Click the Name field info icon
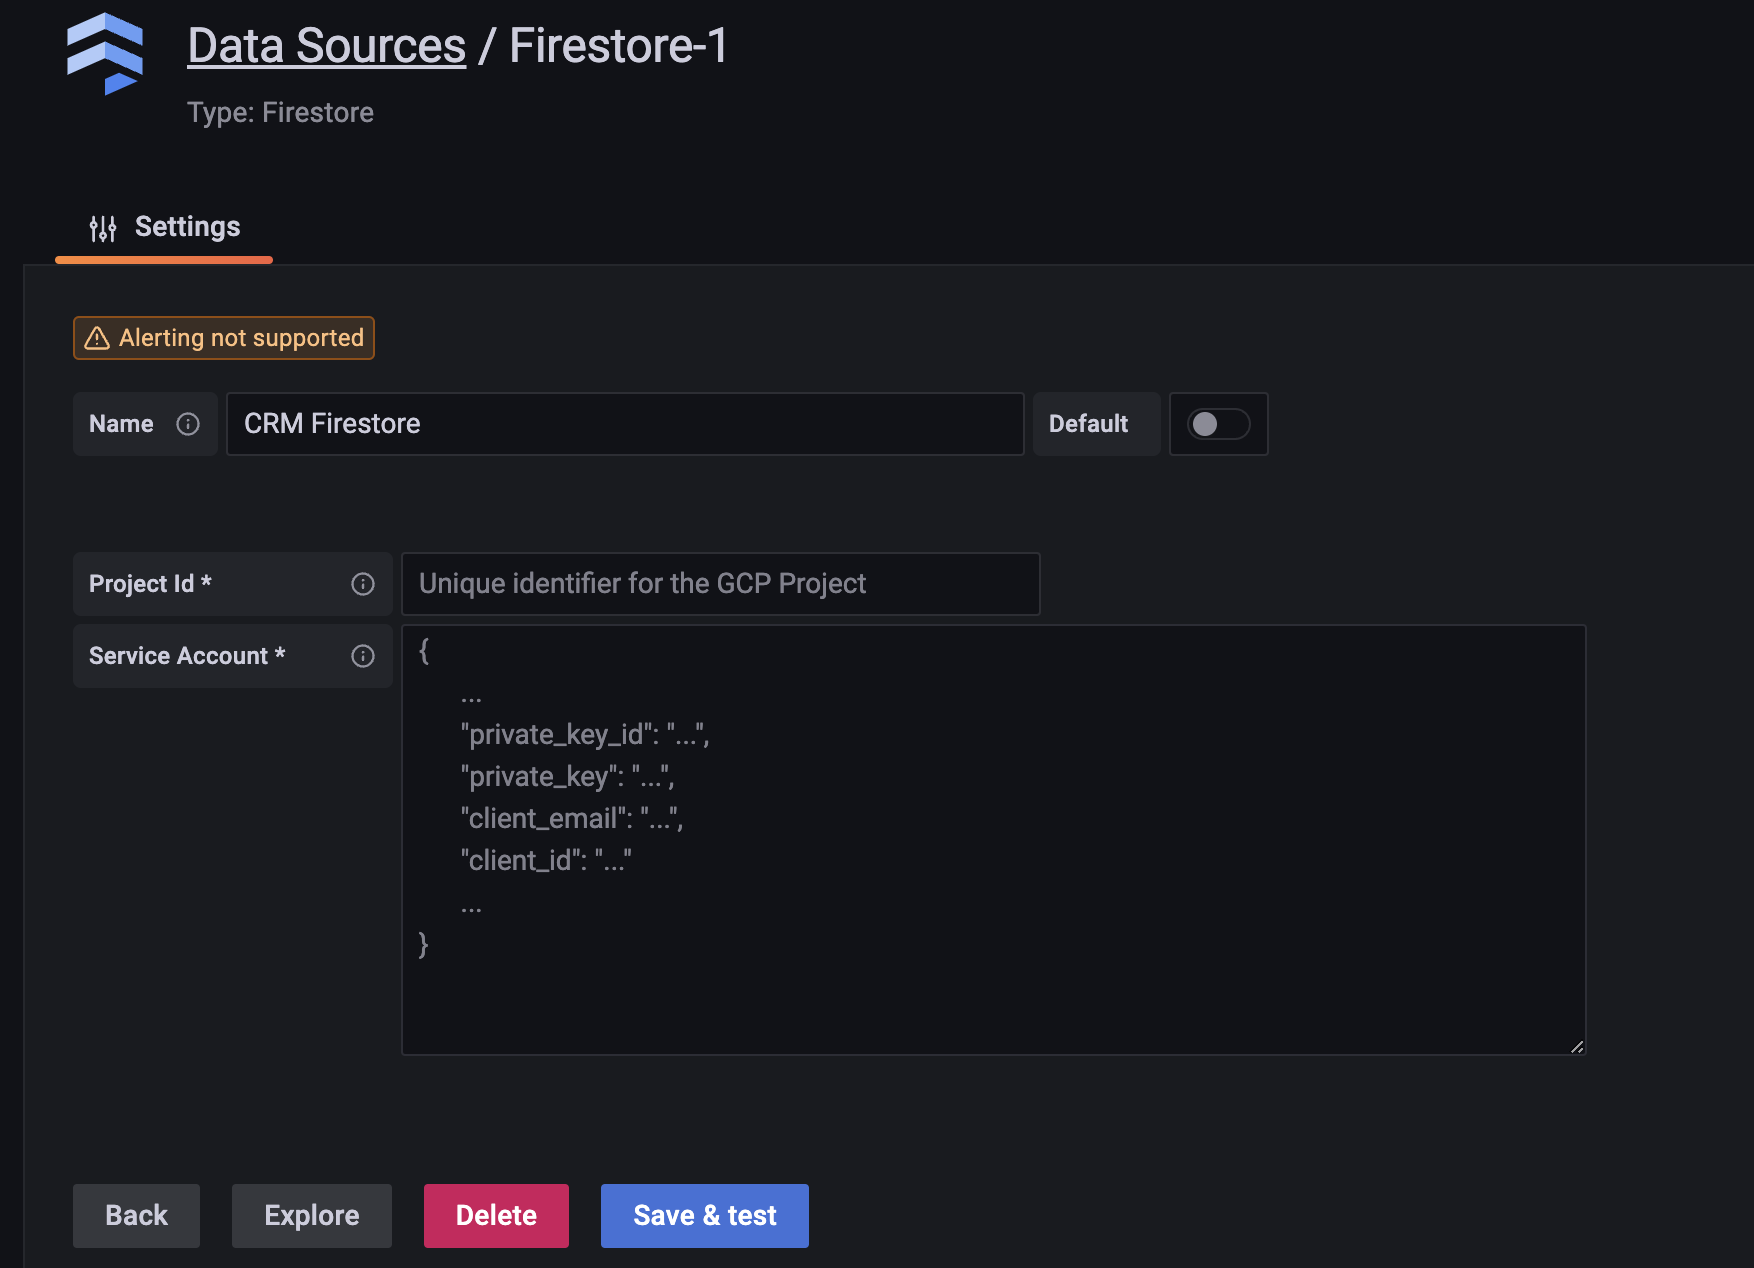The width and height of the screenshot is (1754, 1268). (188, 424)
